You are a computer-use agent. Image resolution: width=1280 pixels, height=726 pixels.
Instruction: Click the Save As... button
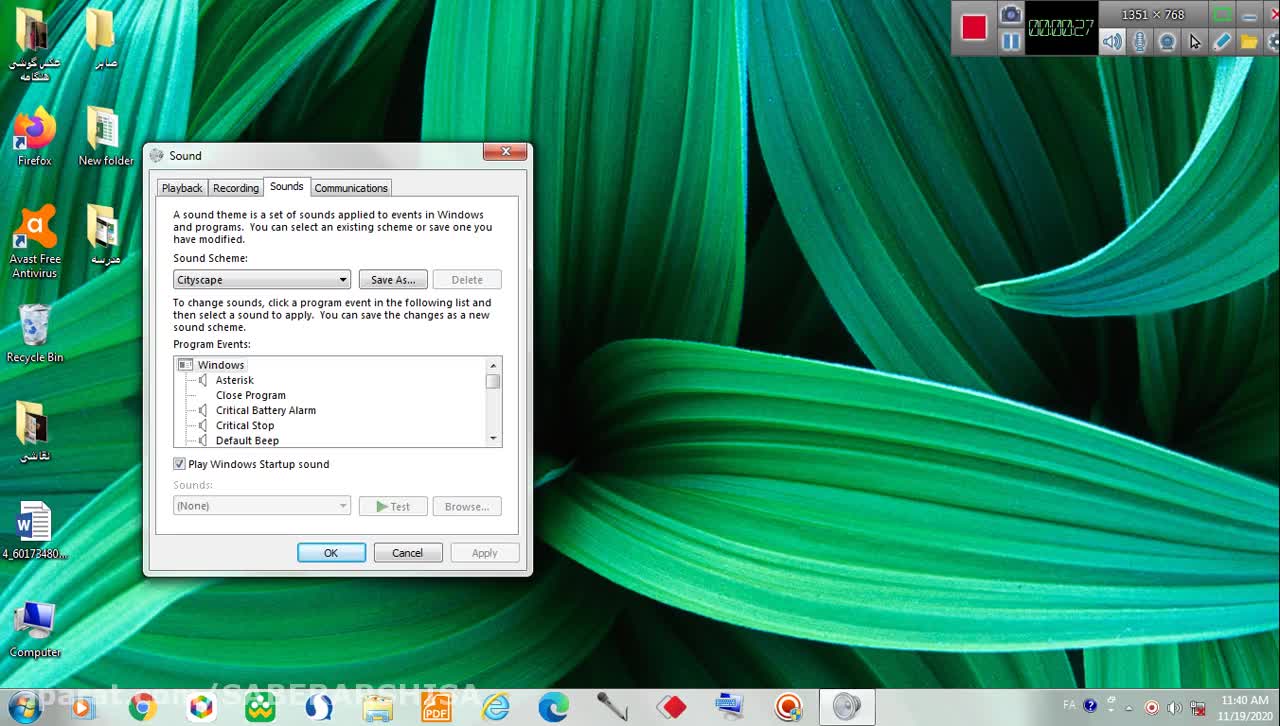(393, 280)
